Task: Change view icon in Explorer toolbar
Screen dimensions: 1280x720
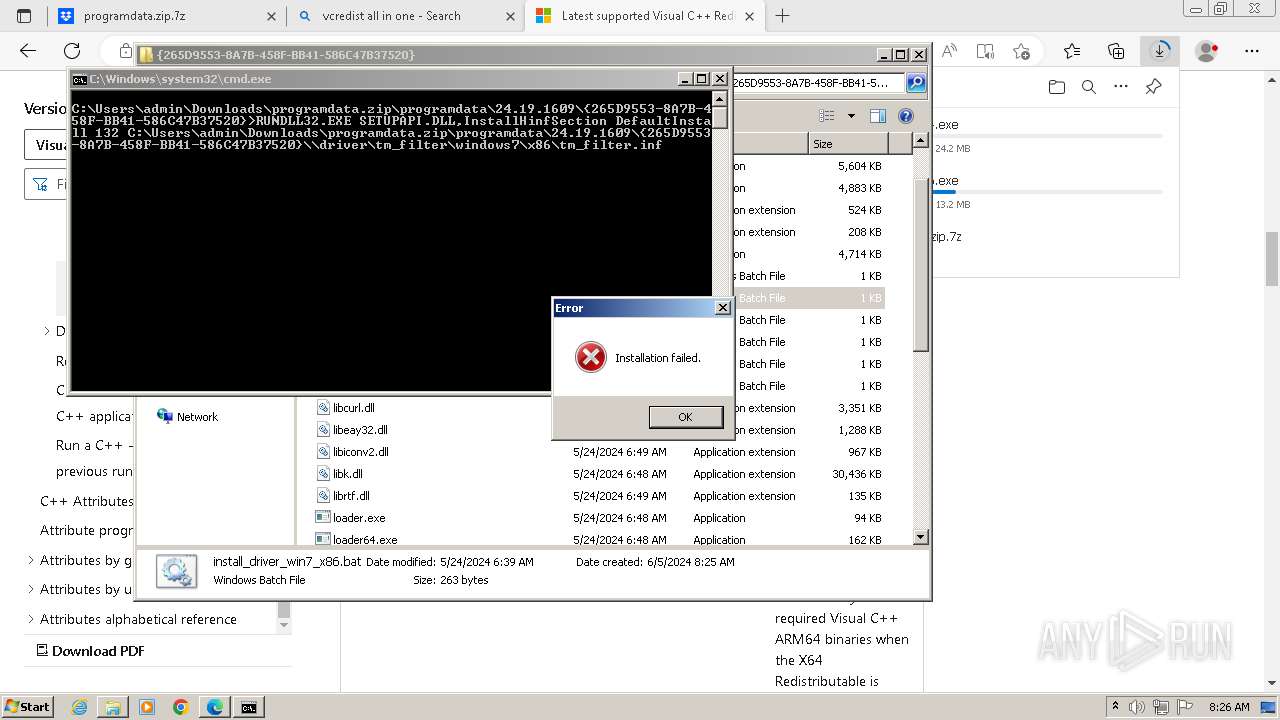Action: [x=827, y=116]
